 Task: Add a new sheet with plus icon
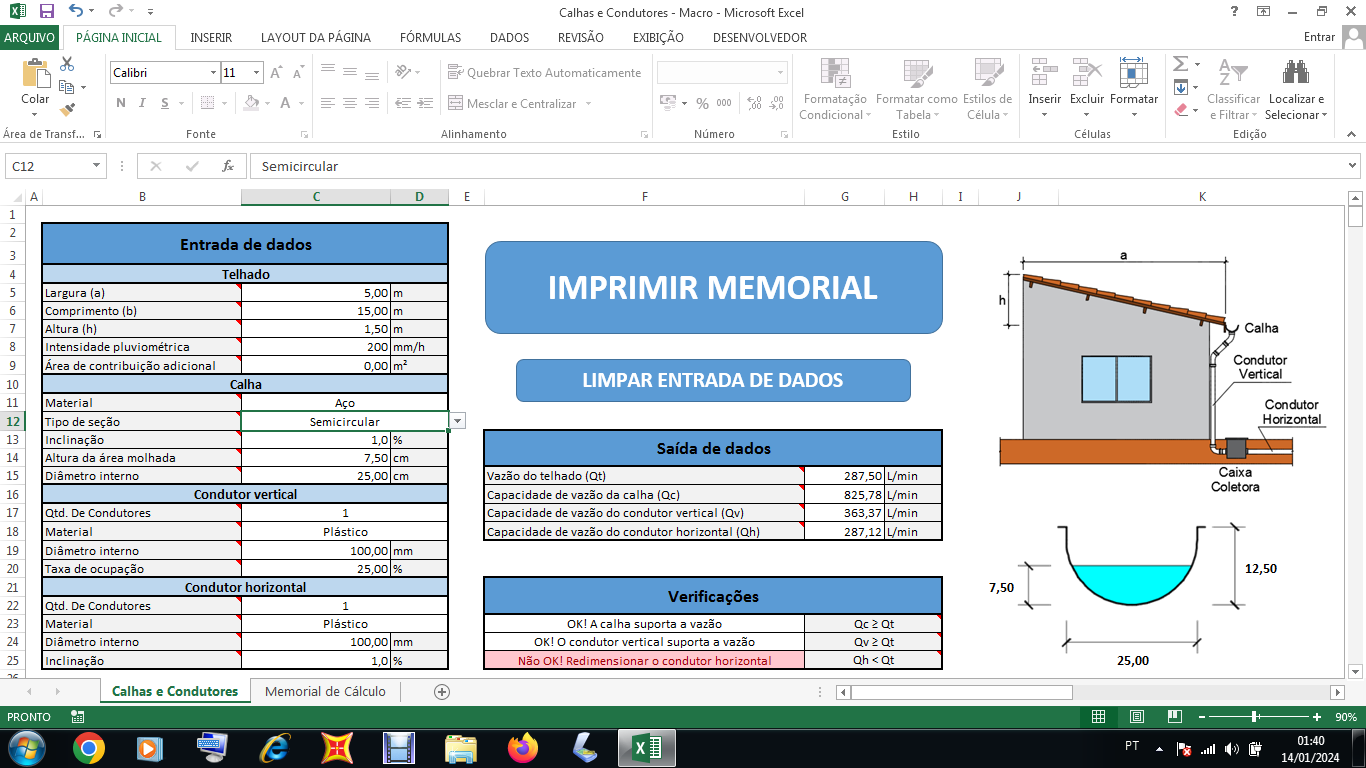point(442,691)
